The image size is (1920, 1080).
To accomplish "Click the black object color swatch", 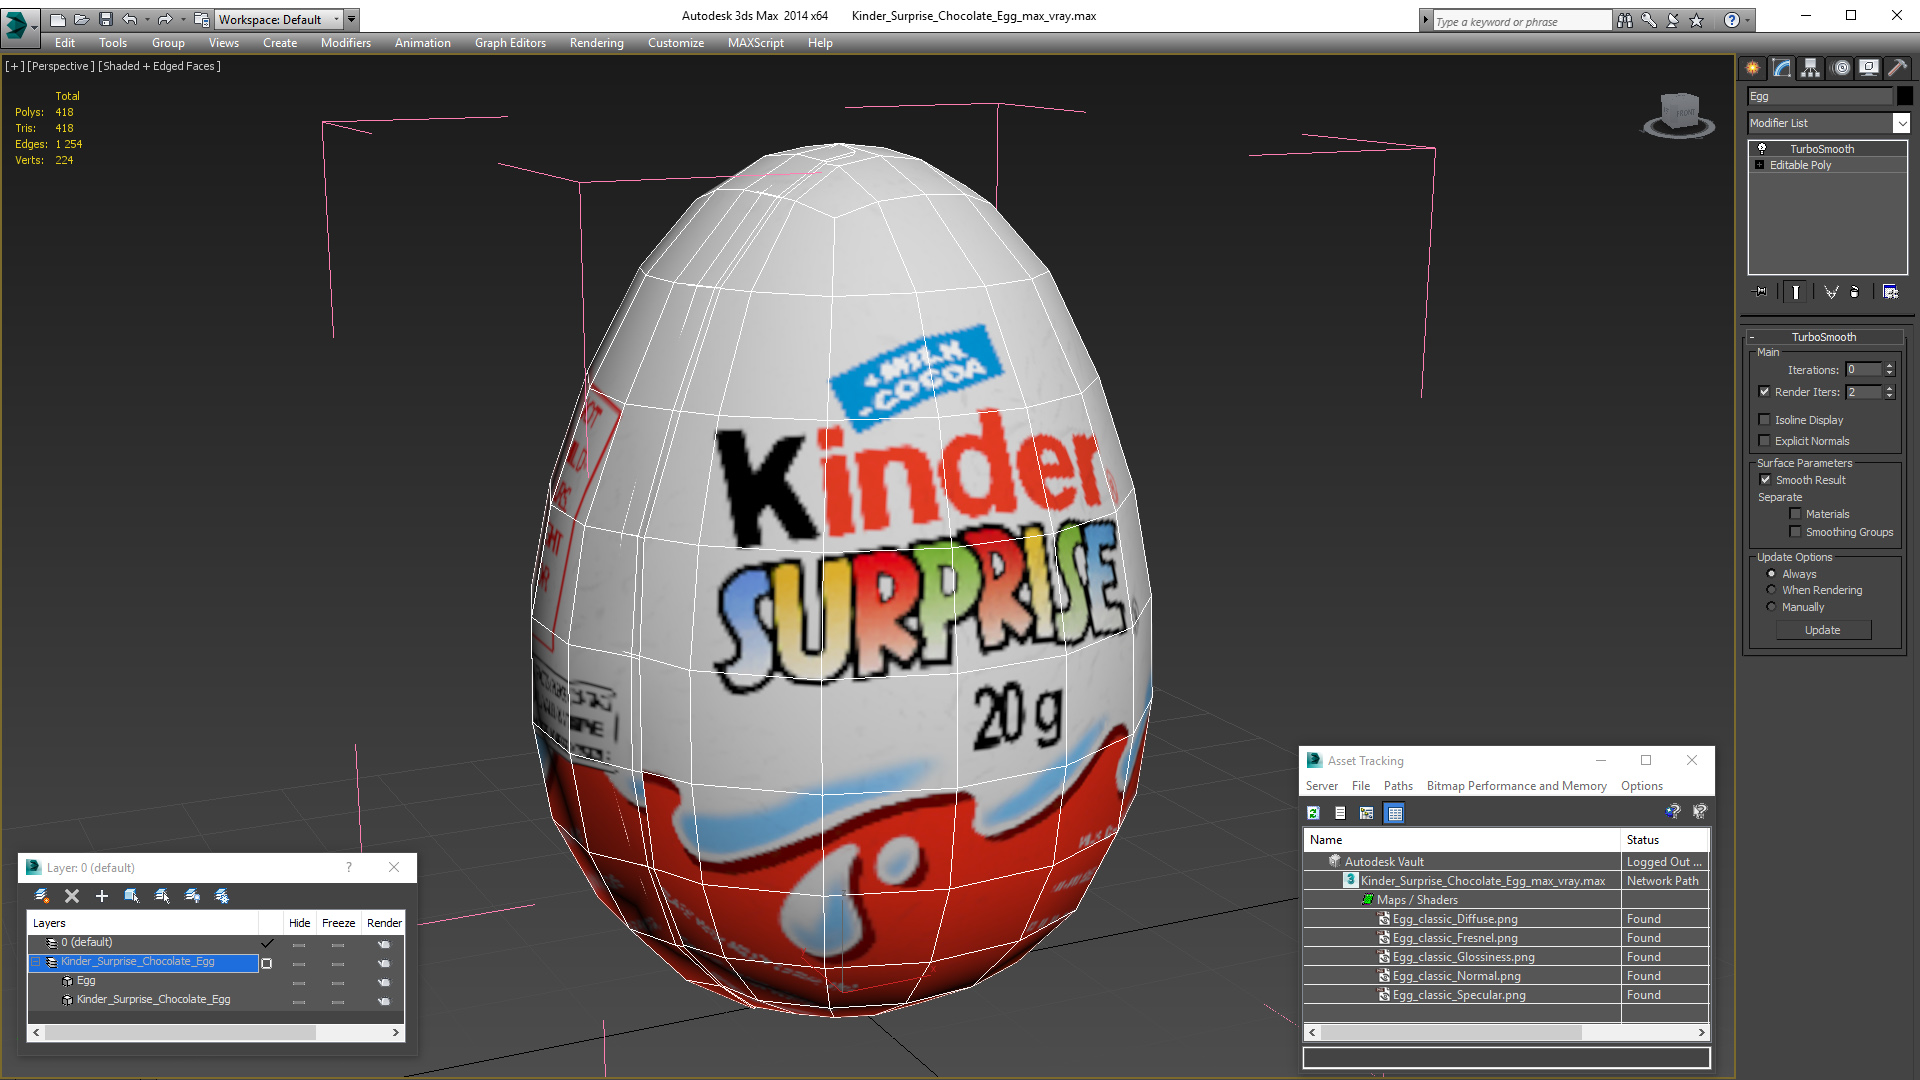I will coord(1905,96).
